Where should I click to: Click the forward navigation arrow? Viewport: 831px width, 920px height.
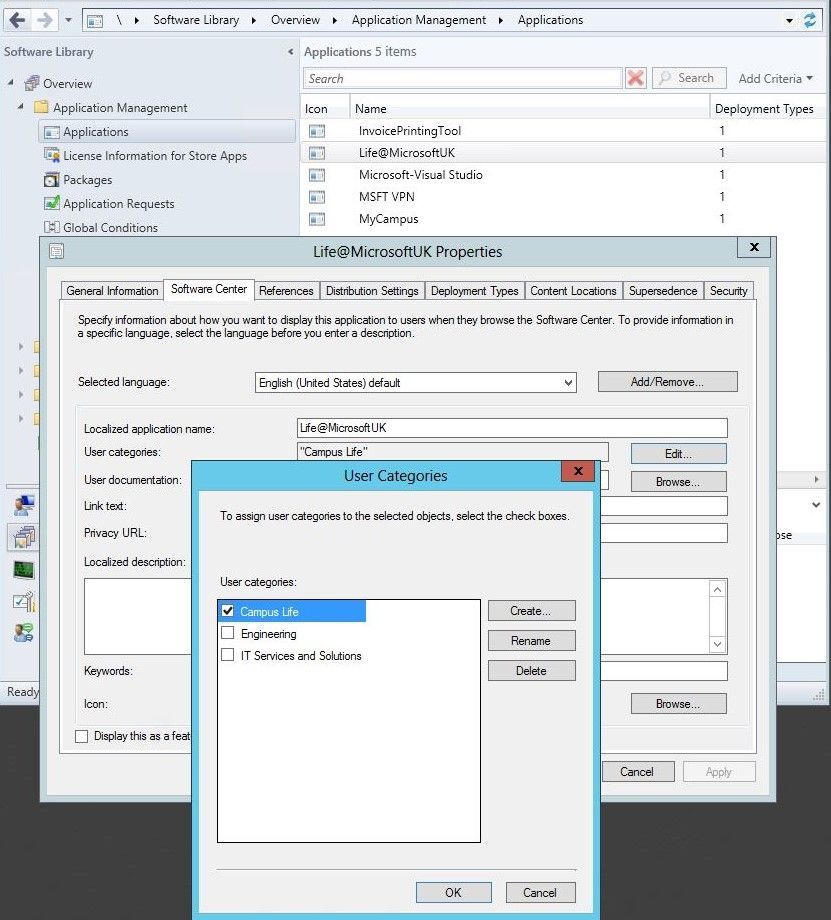coord(45,21)
